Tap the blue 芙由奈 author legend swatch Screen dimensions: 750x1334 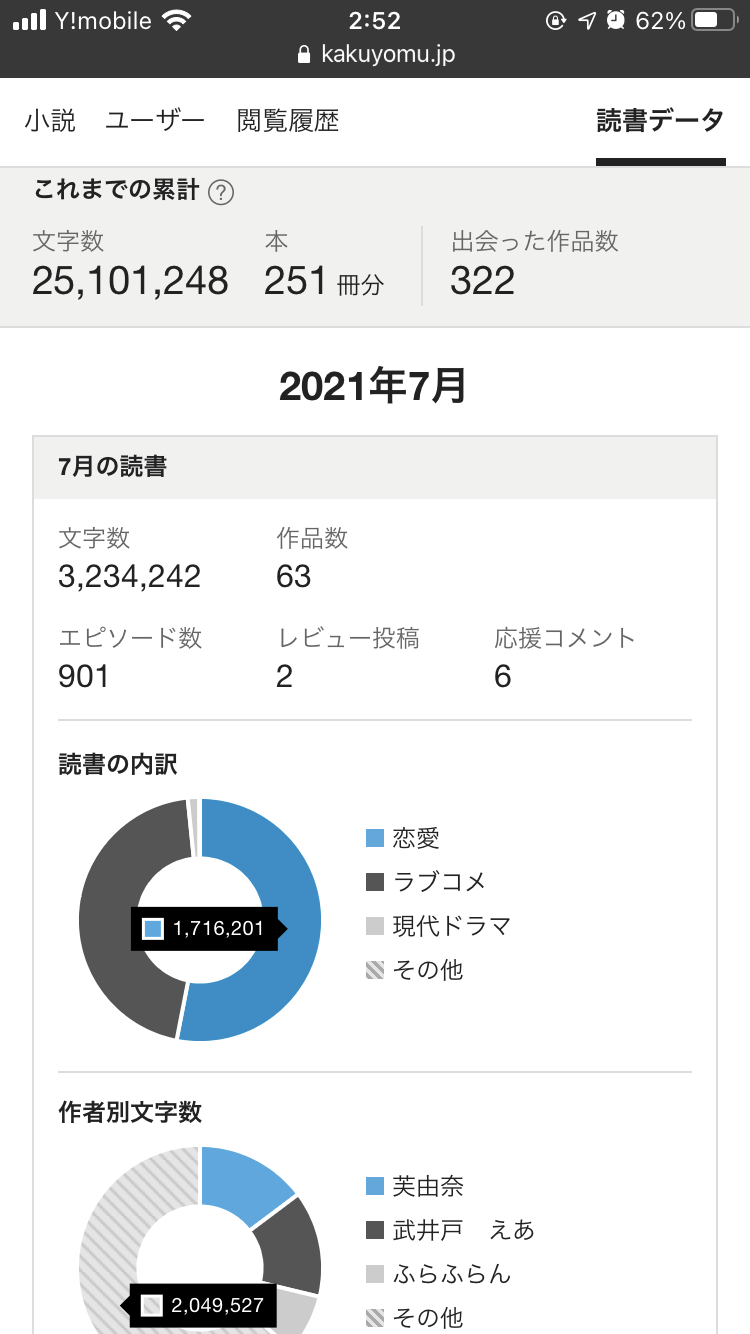(375, 1186)
